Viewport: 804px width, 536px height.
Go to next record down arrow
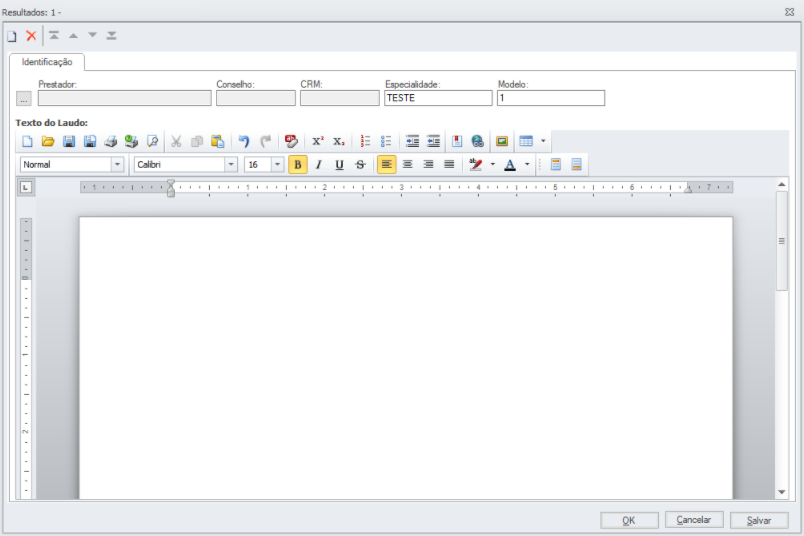coord(92,35)
